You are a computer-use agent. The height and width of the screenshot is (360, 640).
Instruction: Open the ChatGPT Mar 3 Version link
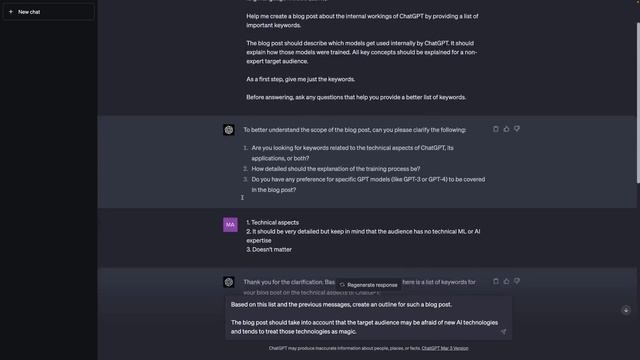coord(445,348)
